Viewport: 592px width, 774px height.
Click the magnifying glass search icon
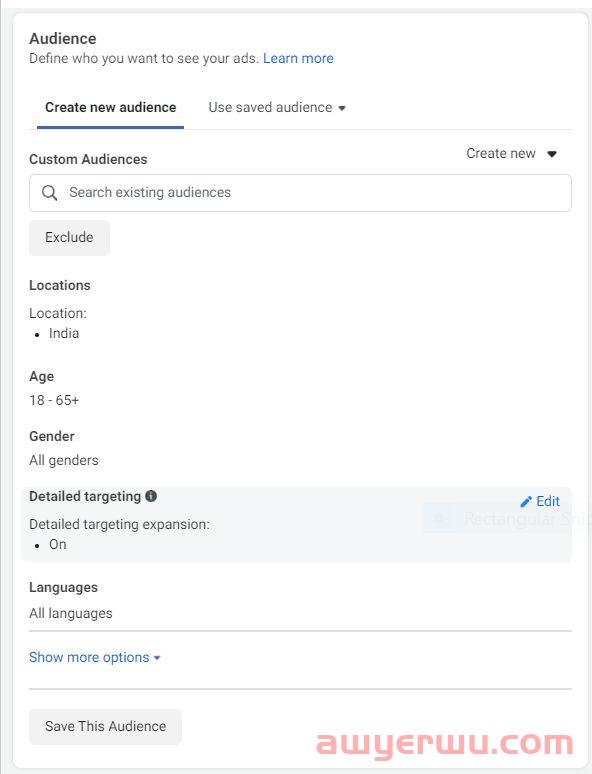pyautogui.click(x=49, y=193)
